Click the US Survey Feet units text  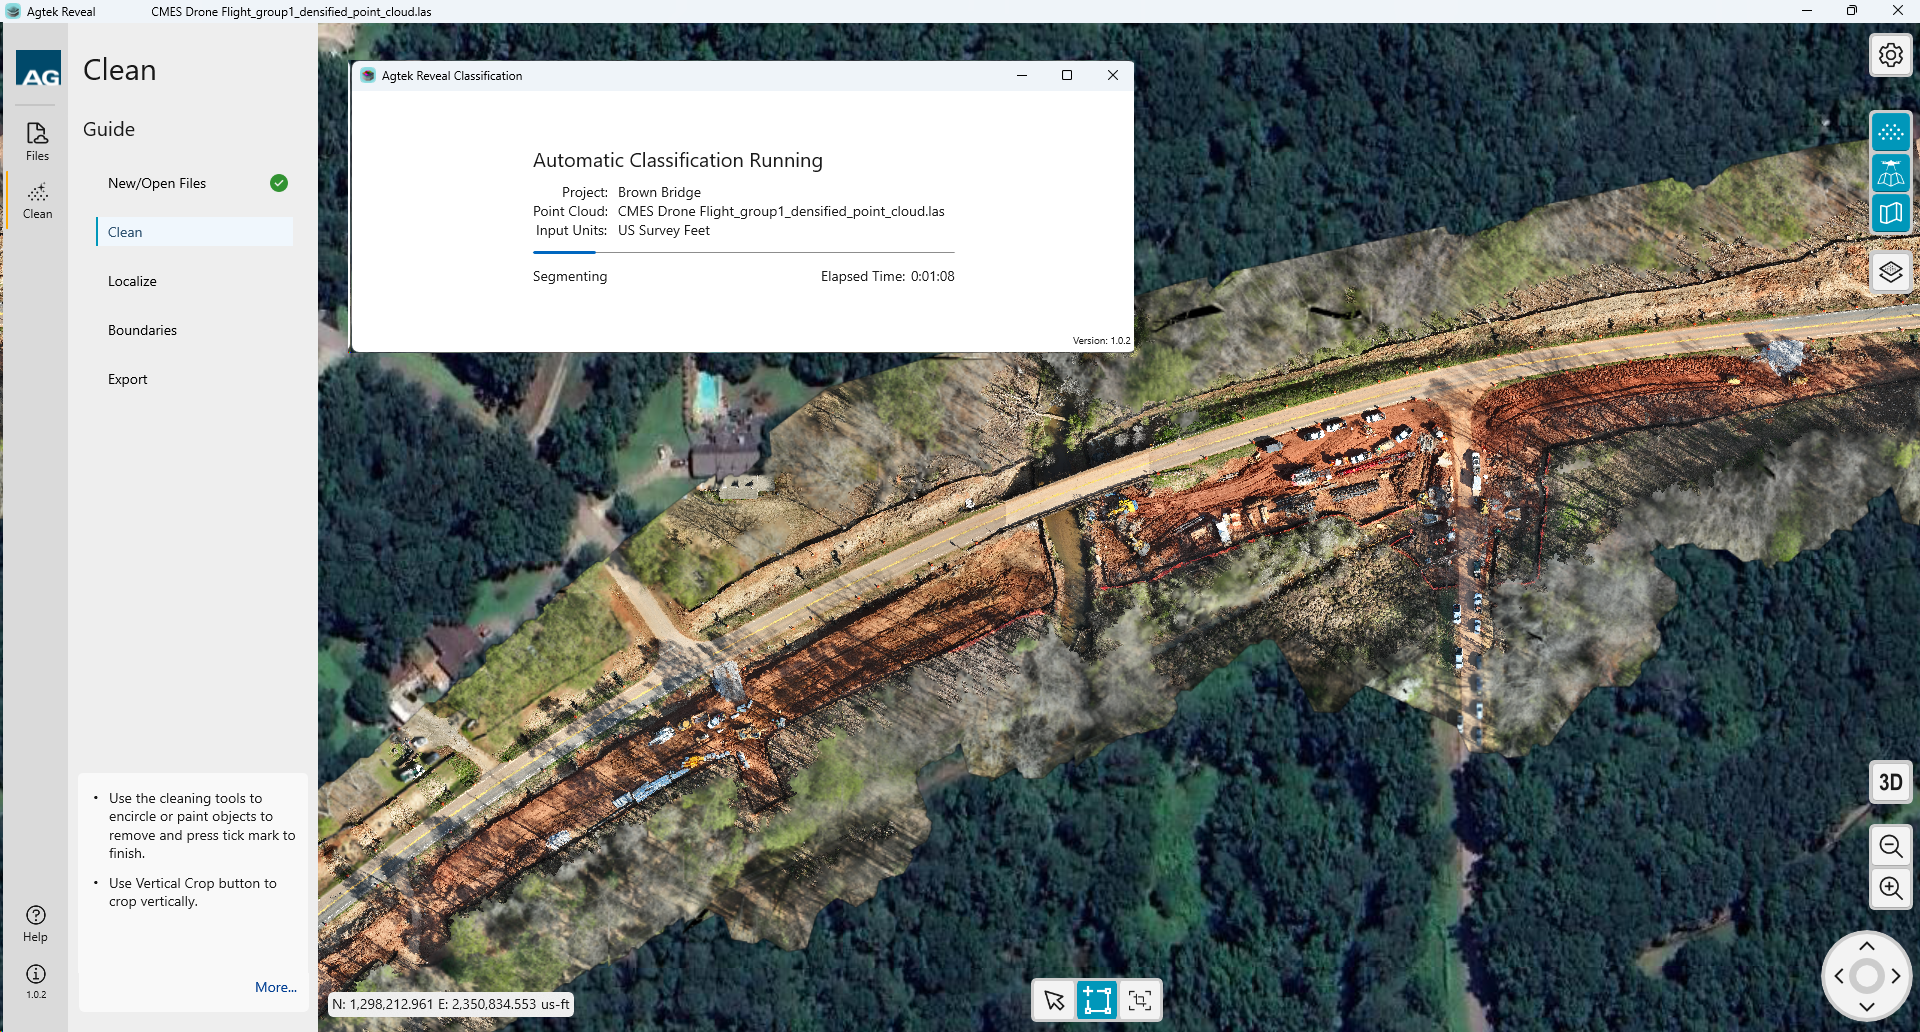(664, 230)
